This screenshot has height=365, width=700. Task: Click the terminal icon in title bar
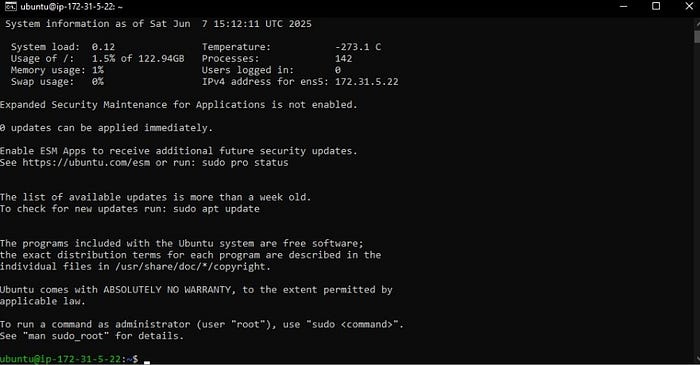click(x=11, y=7)
